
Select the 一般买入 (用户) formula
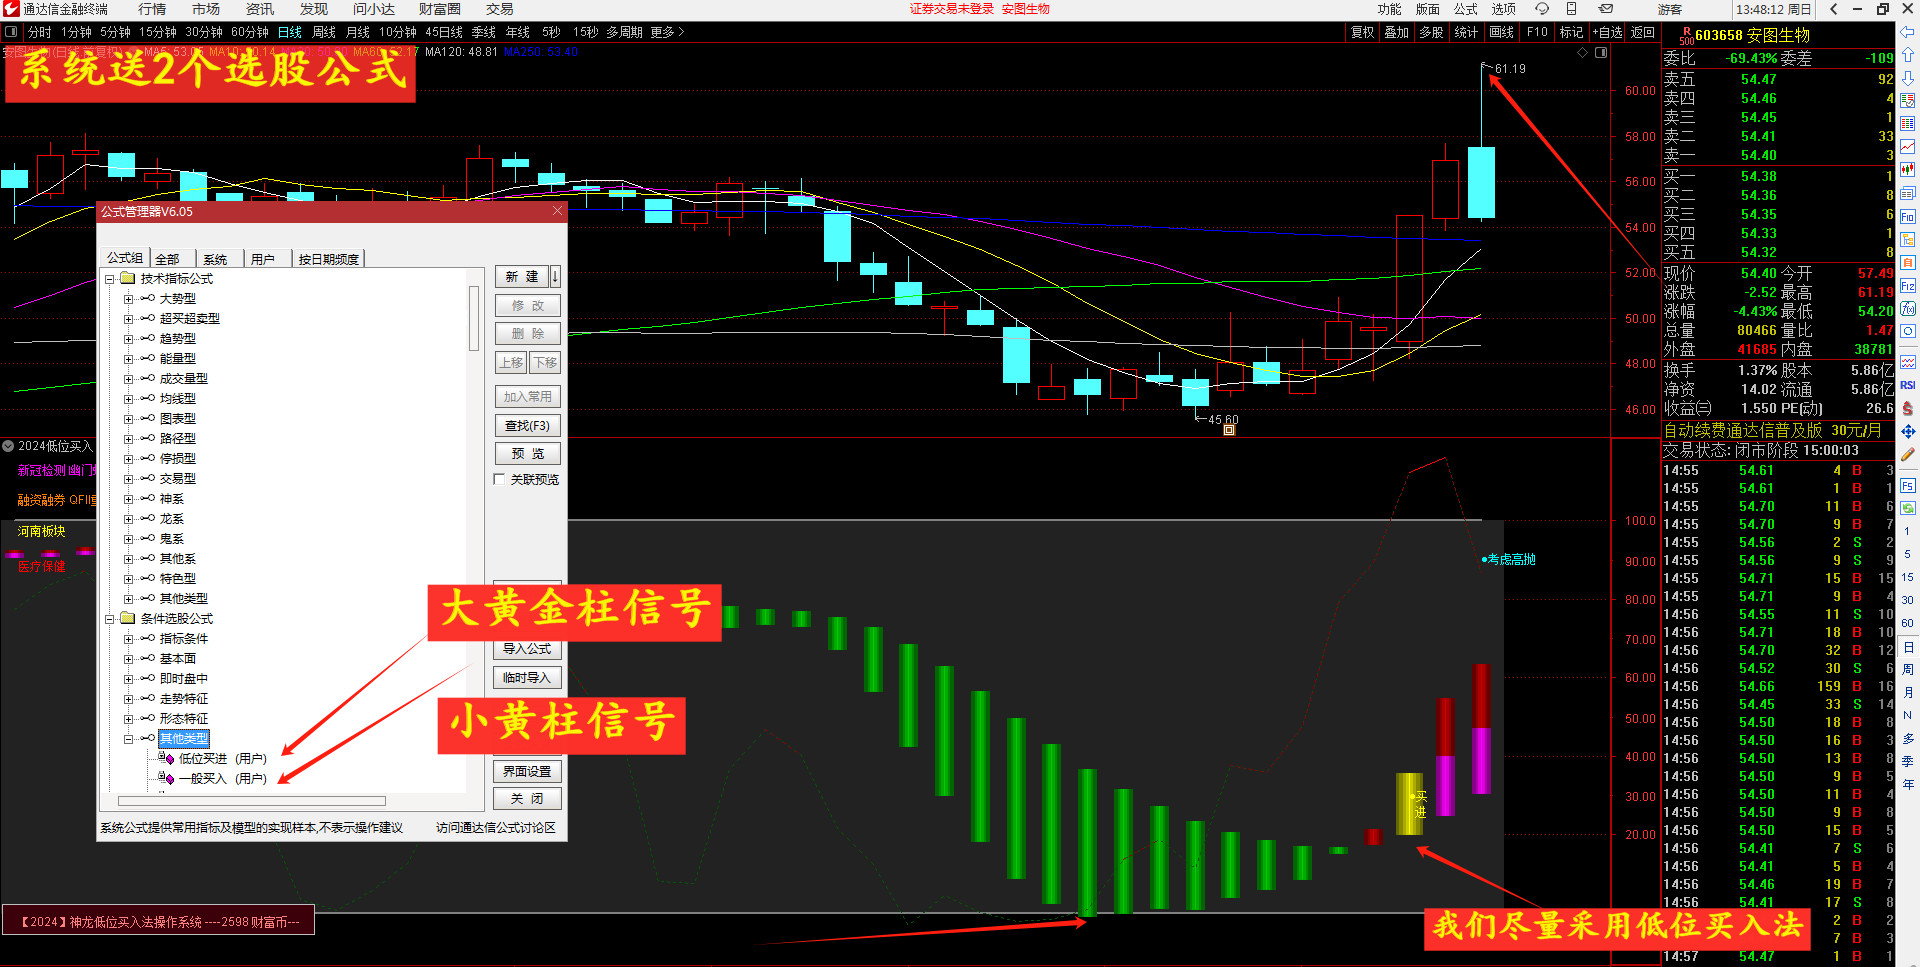[222, 779]
